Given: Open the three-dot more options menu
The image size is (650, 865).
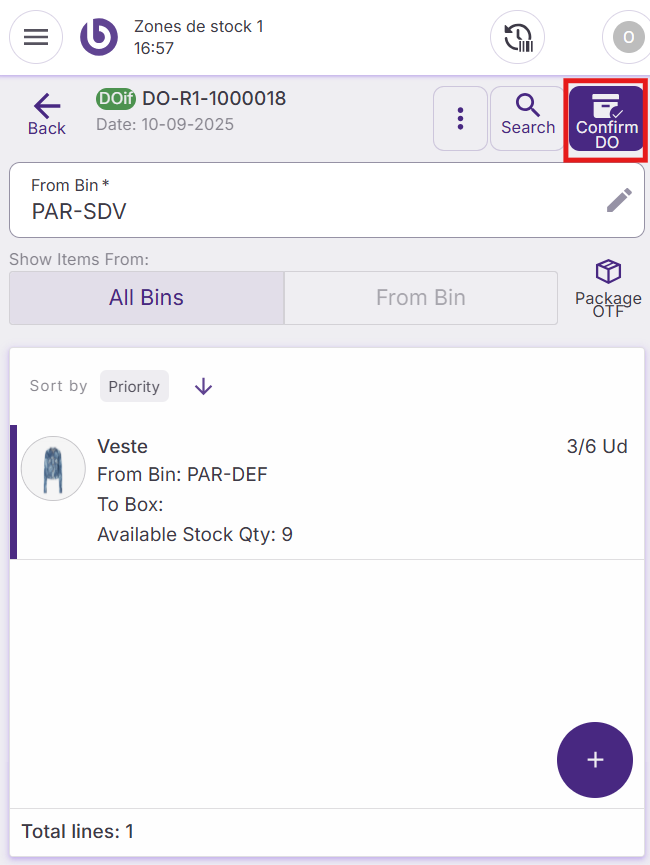Looking at the screenshot, I should click(460, 118).
